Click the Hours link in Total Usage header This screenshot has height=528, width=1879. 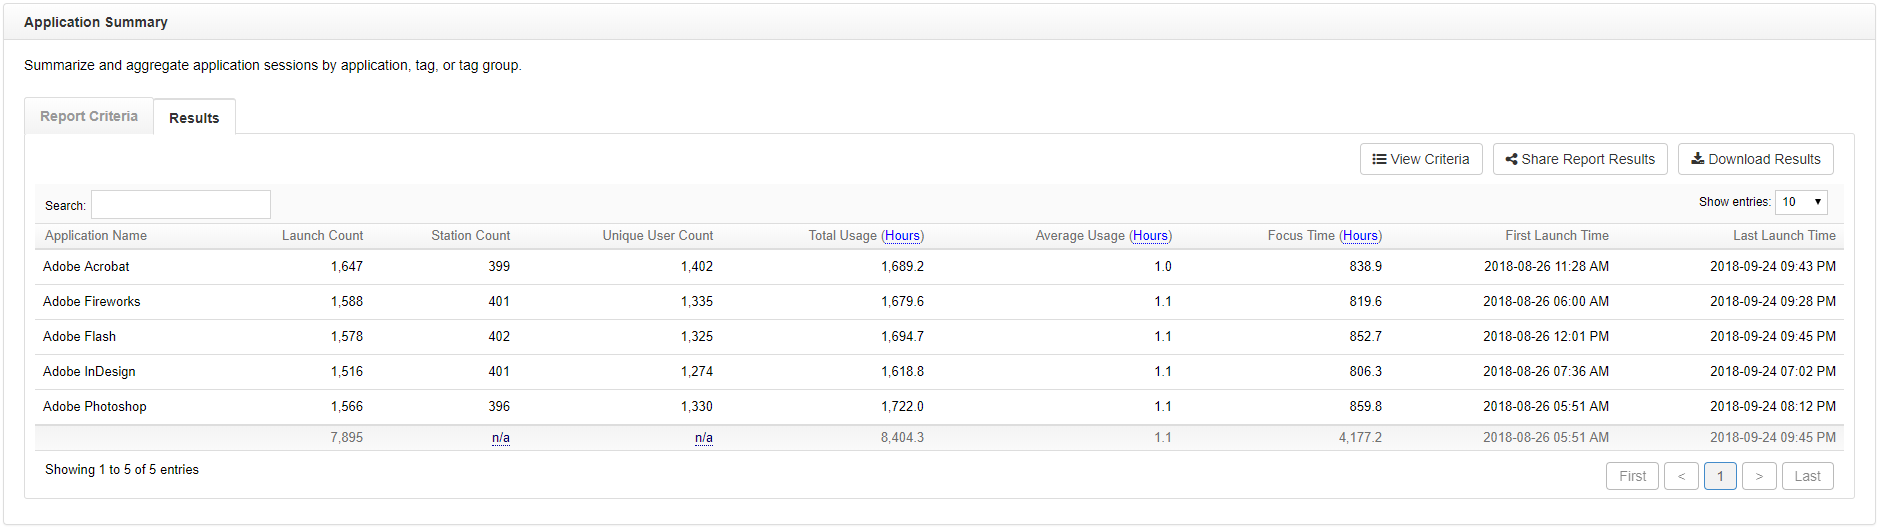coord(902,236)
